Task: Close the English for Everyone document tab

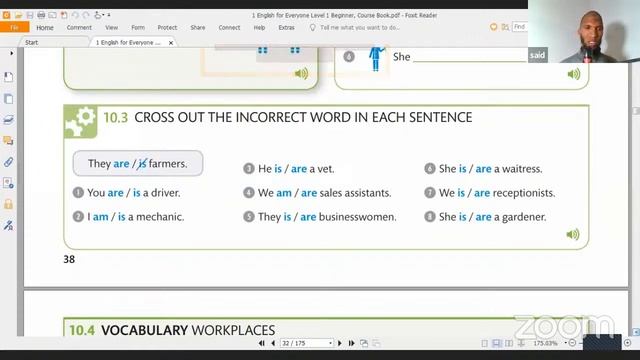Action: (171, 42)
